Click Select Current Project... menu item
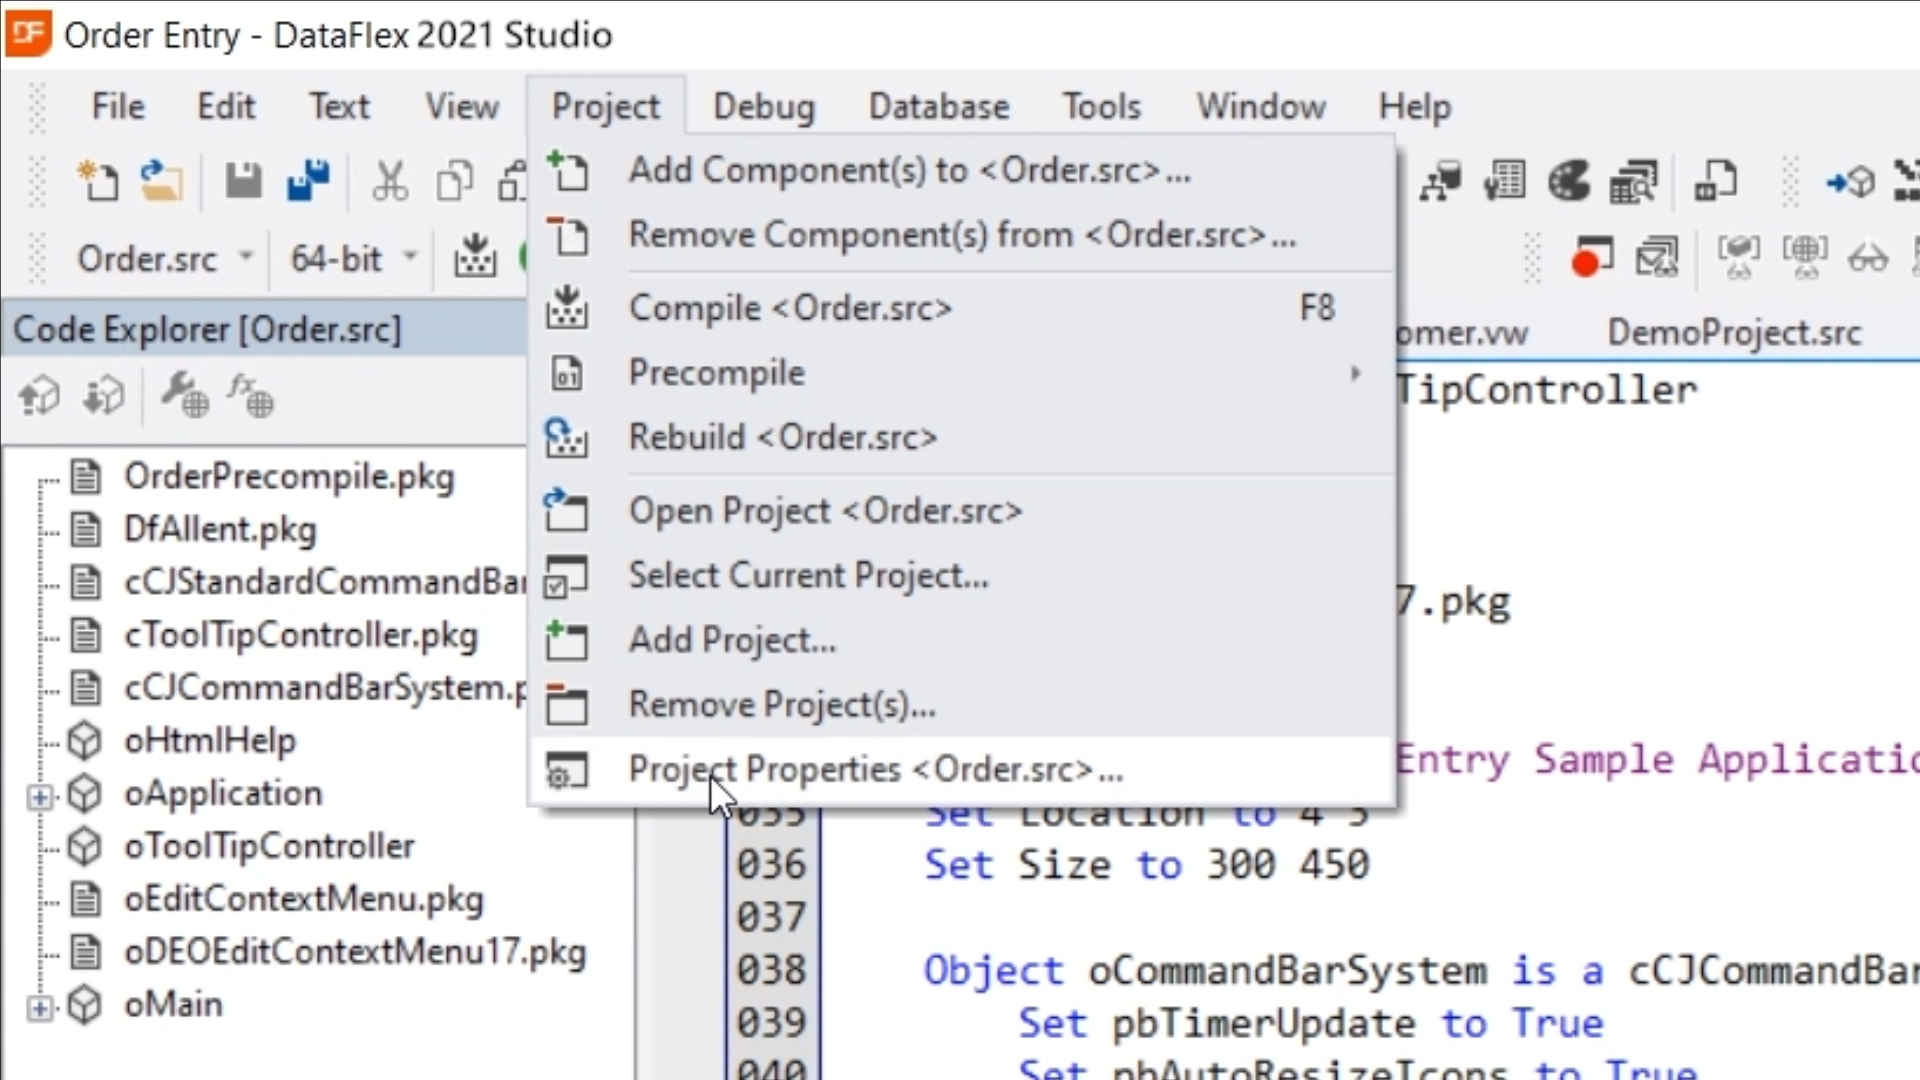1920x1080 pixels. pyautogui.click(x=808, y=576)
